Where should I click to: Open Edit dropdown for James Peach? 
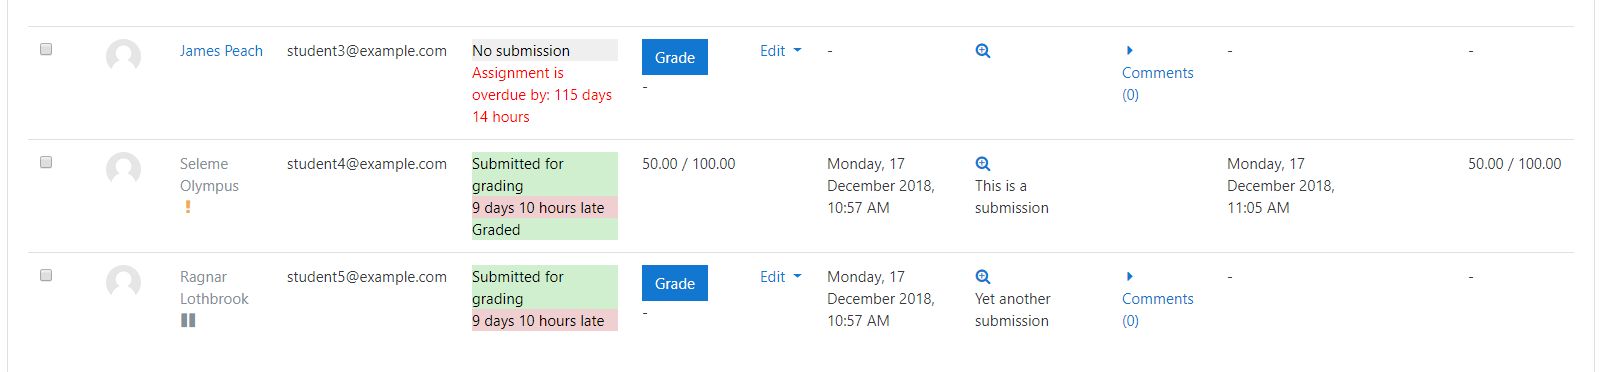pos(780,51)
